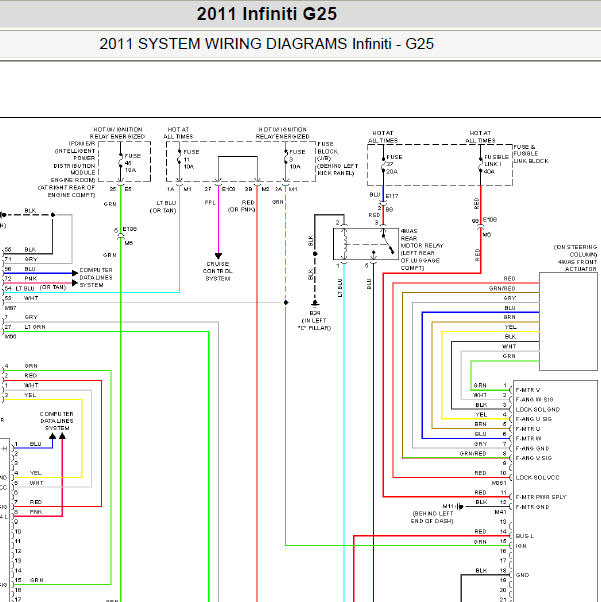Click the 'RED (OR PNK)' wire label
The height and width of the screenshot is (602, 601).
click(242, 206)
